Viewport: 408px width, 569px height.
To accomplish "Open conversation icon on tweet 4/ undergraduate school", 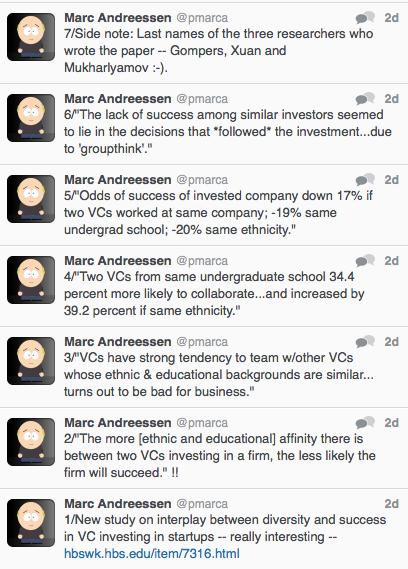I will [x=365, y=260].
